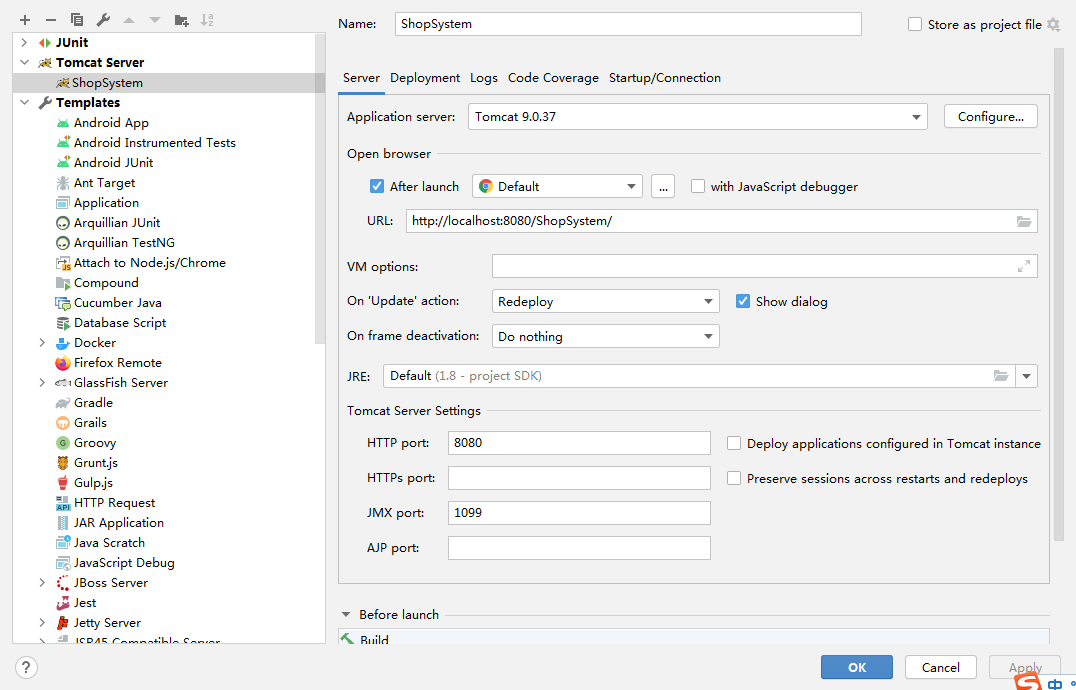The height and width of the screenshot is (690, 1076).
Task: Enable Preserve sessions across restarts and redeploys
Action: (734, 479)
